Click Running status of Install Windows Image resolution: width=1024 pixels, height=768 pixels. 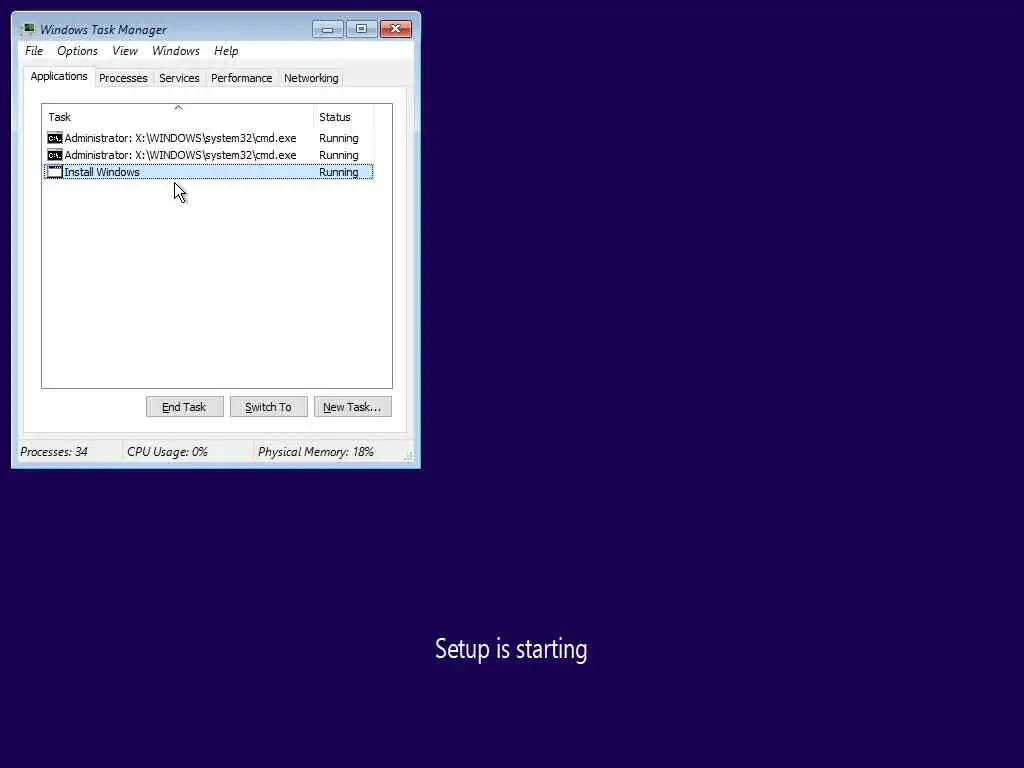pyautogui.click(x=338, y=172)
